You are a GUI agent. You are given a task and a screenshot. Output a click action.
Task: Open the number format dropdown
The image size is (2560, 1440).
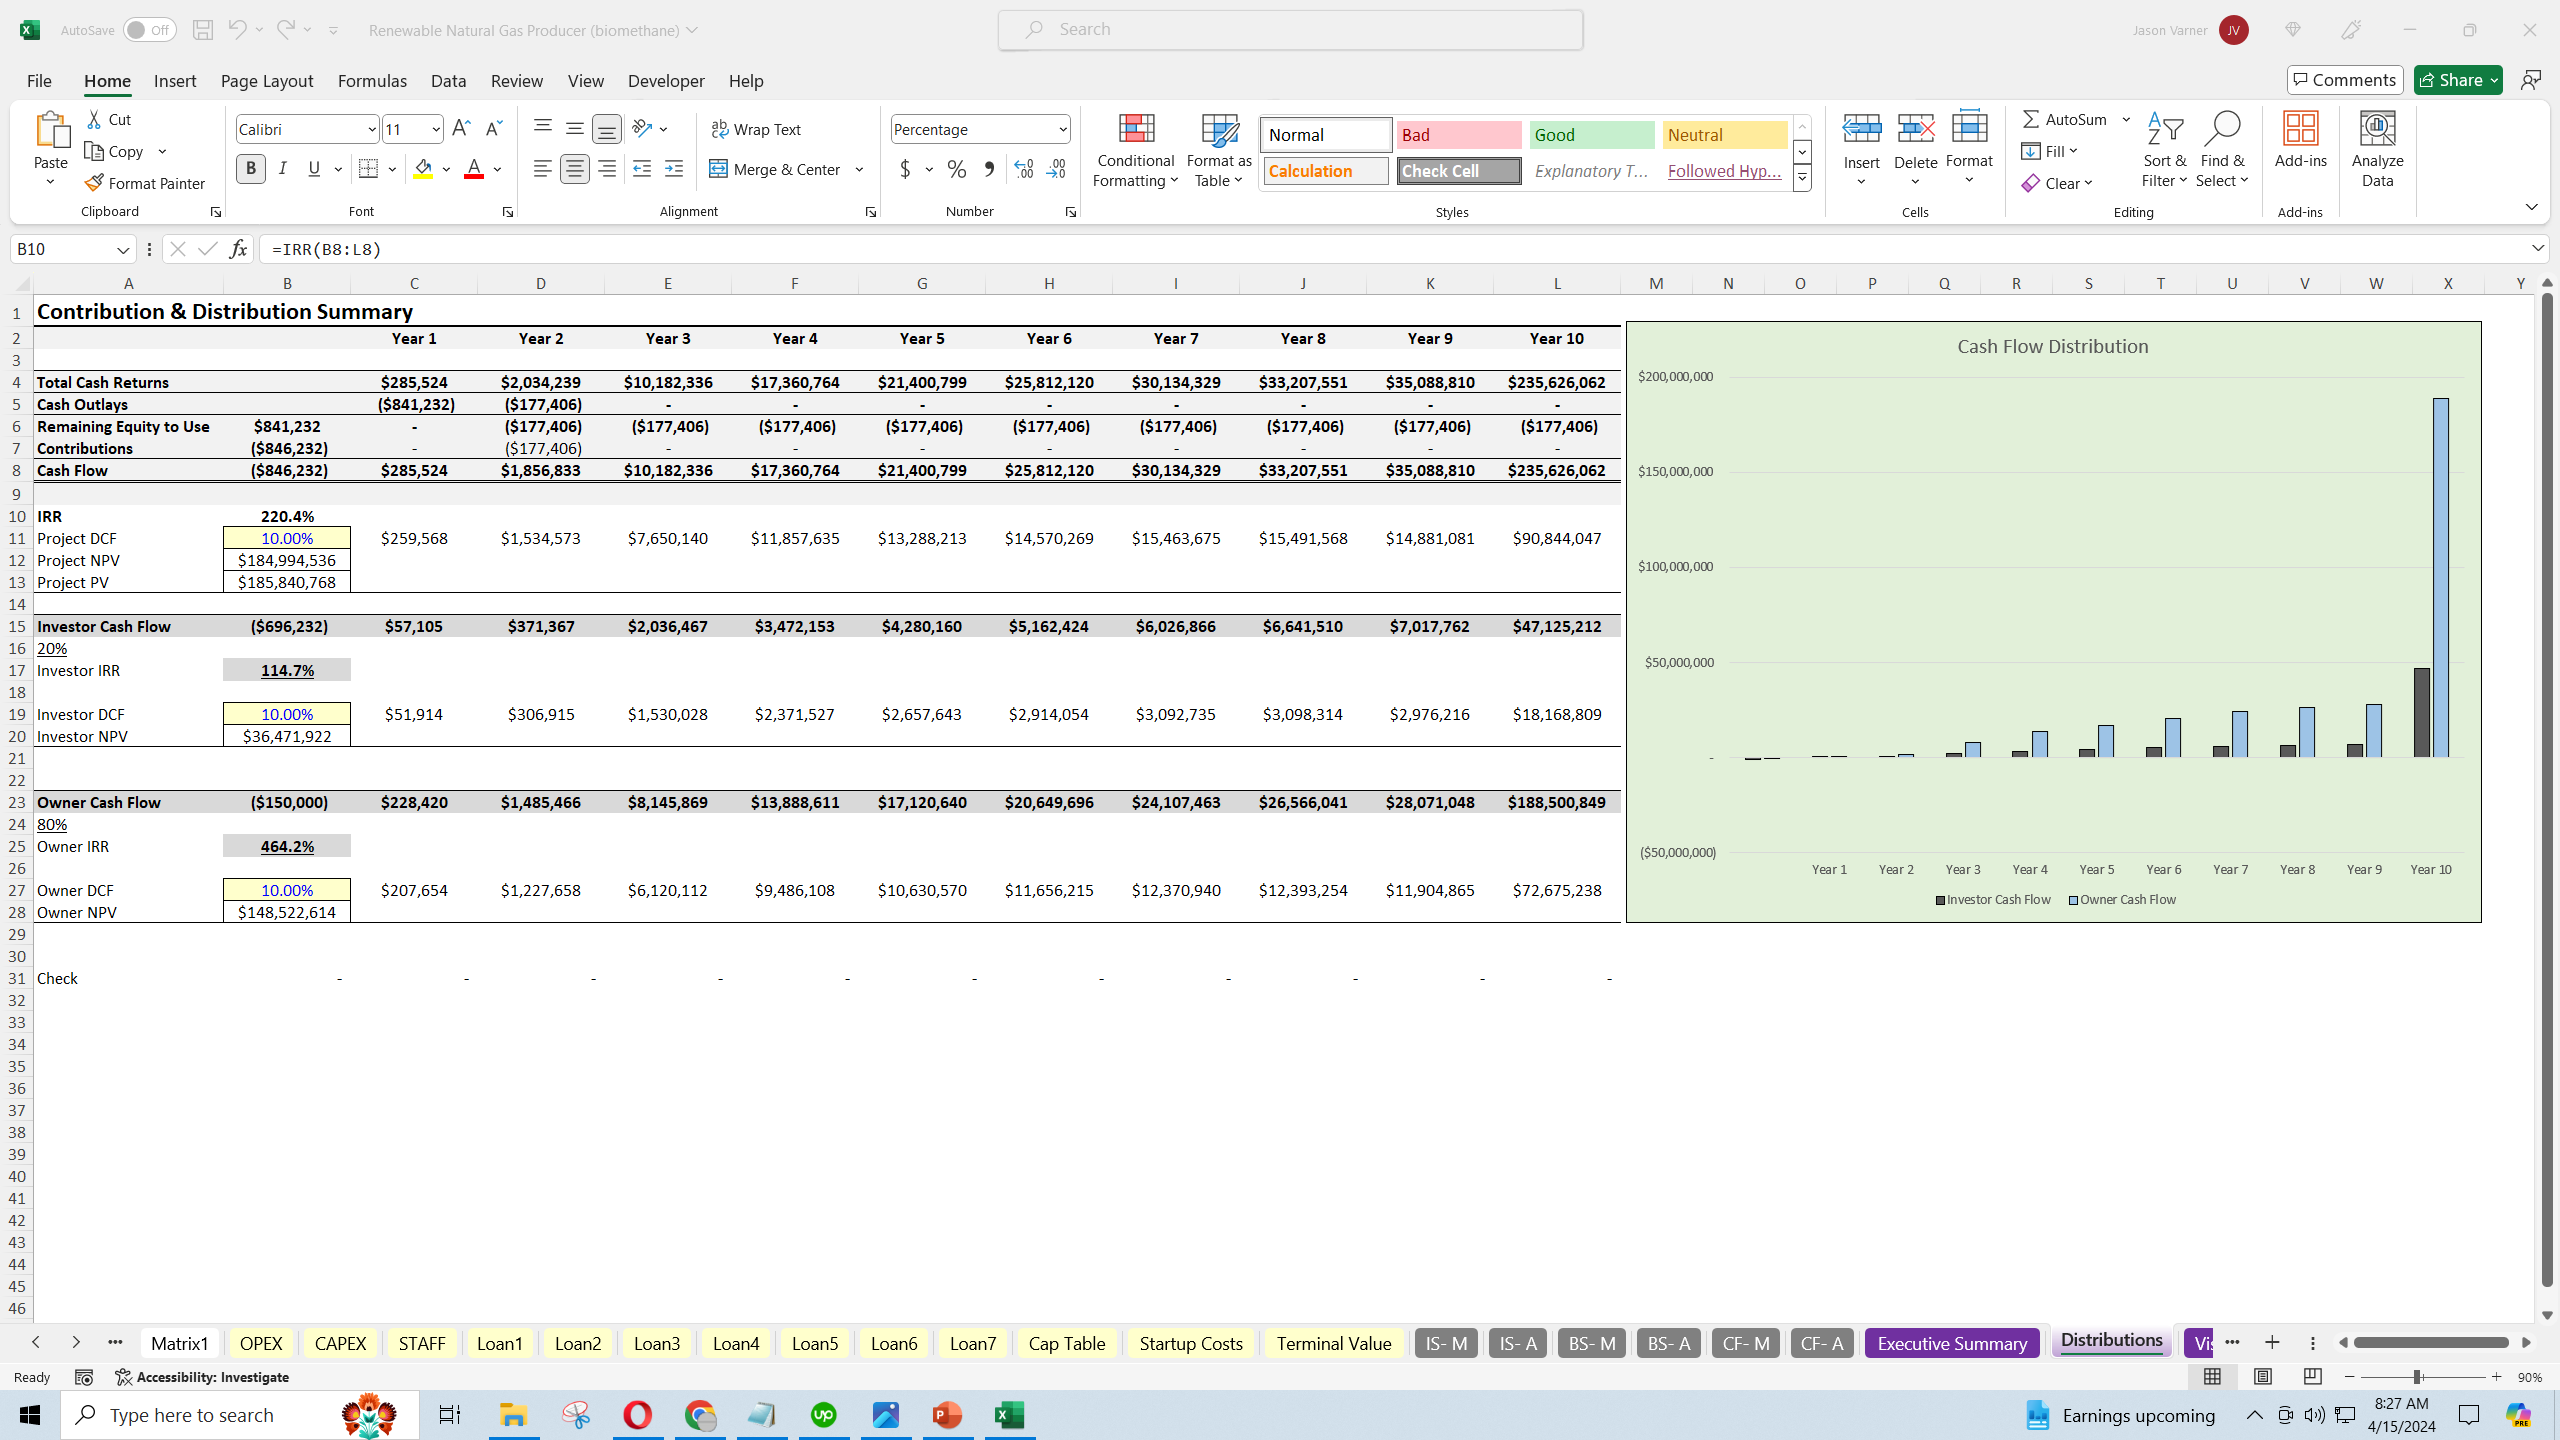tap(1062, 129)
